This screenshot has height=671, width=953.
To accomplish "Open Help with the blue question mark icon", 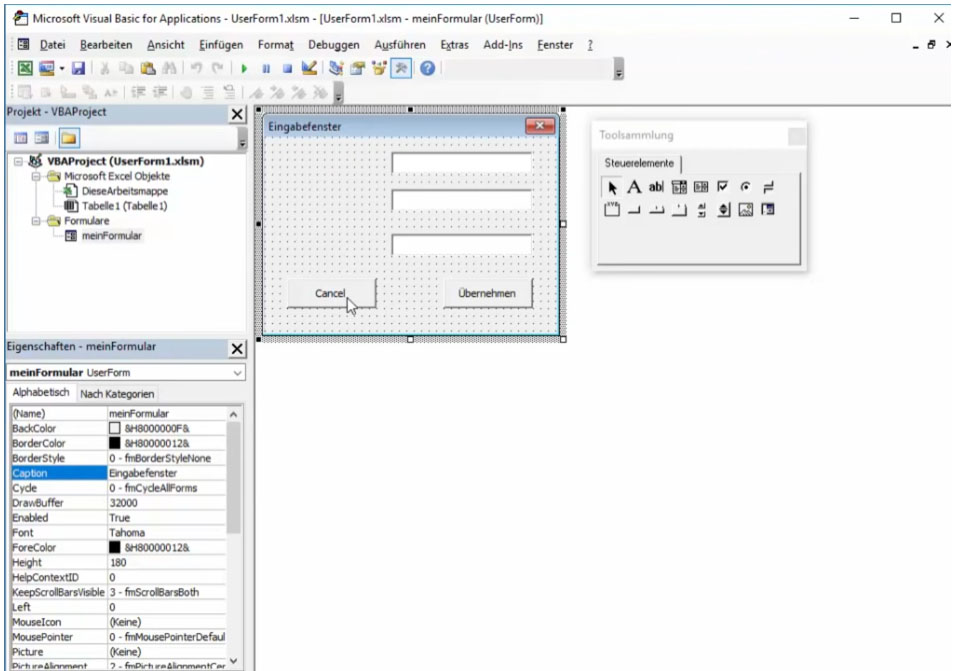I will click(427, 68).
